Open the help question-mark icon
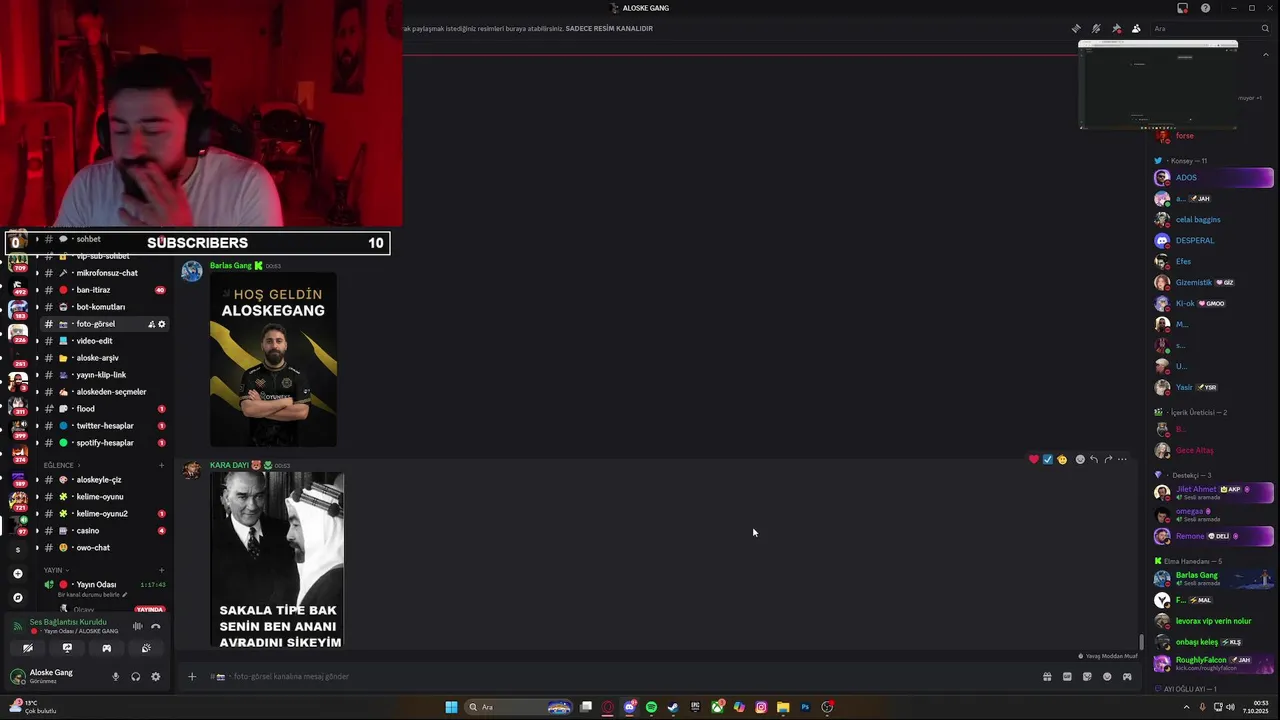Image resolution: width=1280 pixels, height=720 pixels. click(x=1205, y=8)
